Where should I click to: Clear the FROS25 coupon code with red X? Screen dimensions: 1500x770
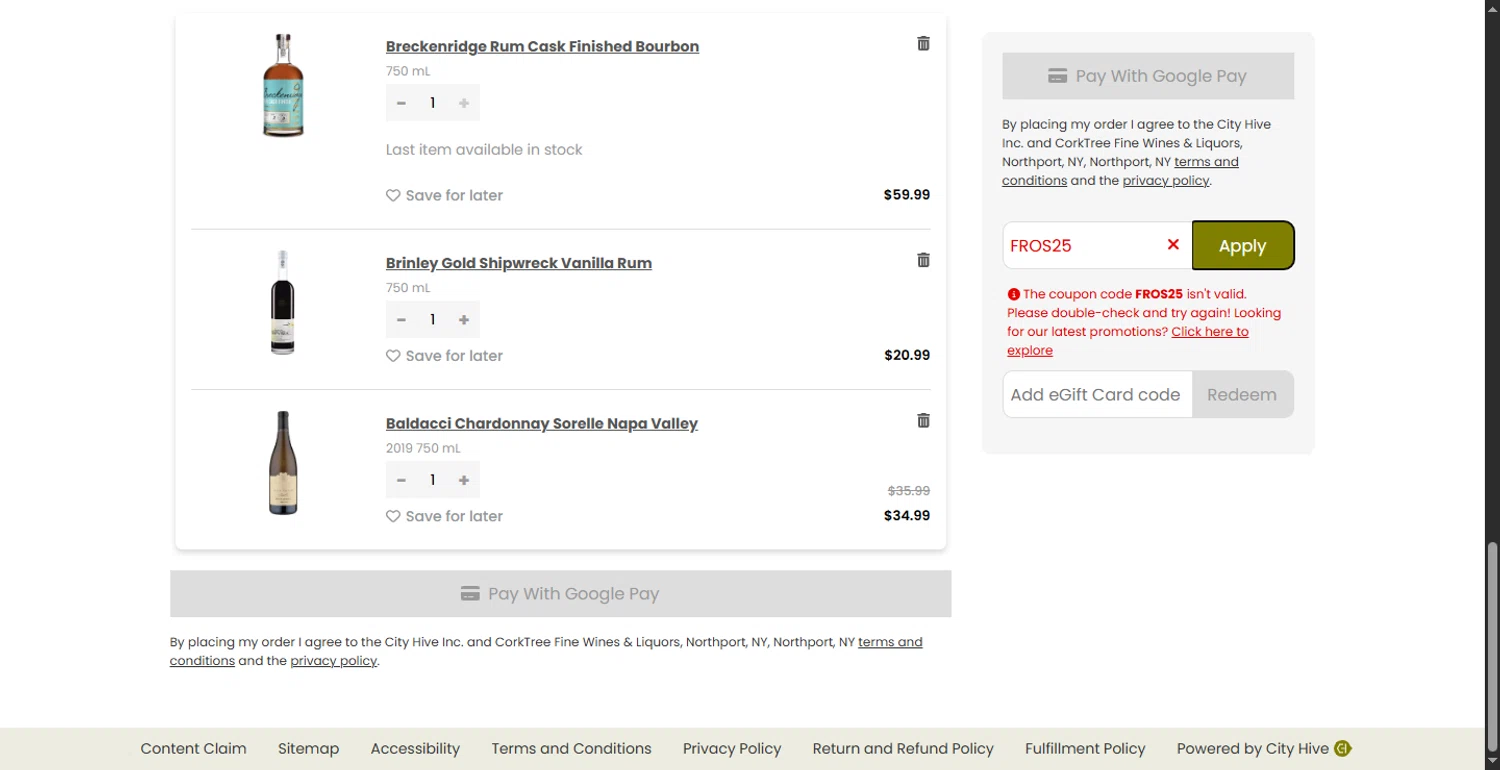(1173, 245)
